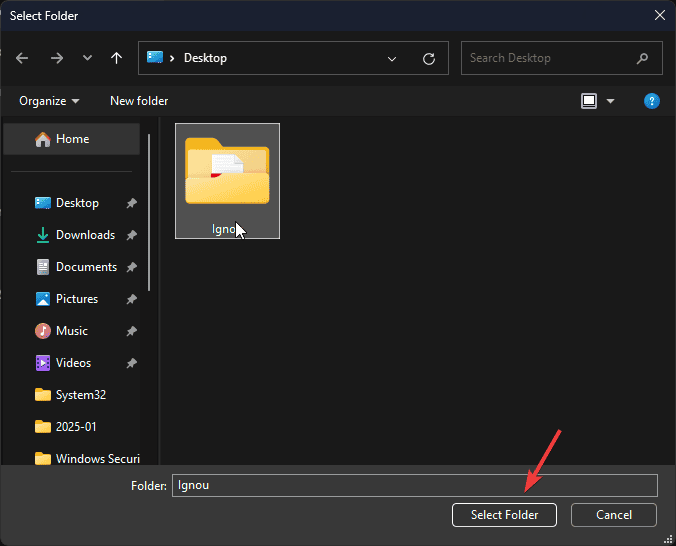The width and height of the screenshot is (676, 546).
Task: Click pin icon next to Music
Action: point(131,331)
